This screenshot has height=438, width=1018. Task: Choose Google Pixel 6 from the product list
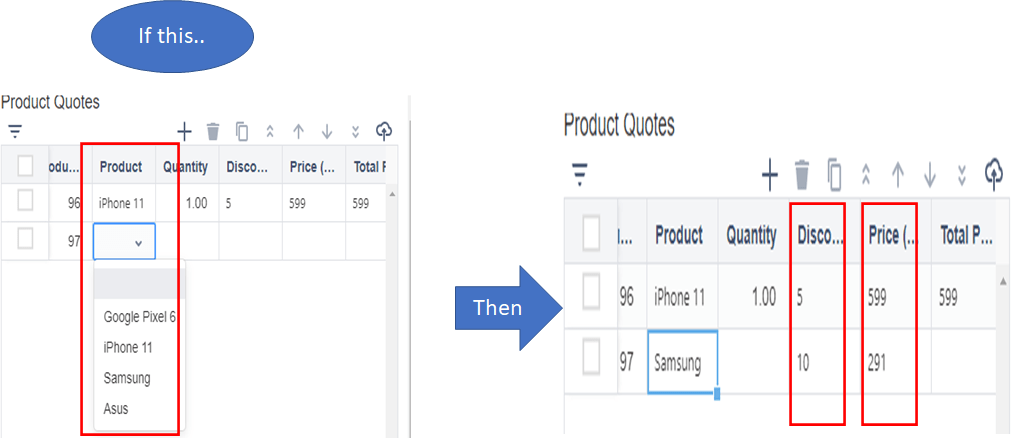[x=140, y=317]
